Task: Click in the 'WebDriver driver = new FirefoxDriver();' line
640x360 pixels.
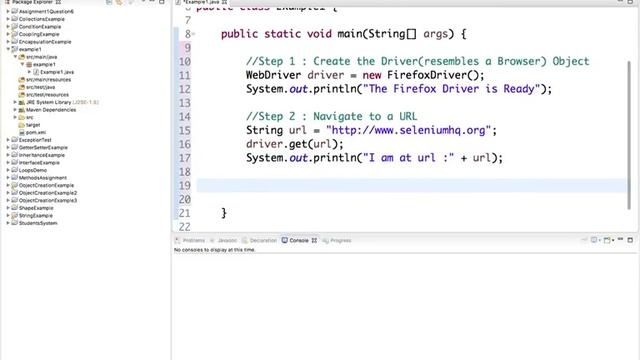Action: coord(365,75)
